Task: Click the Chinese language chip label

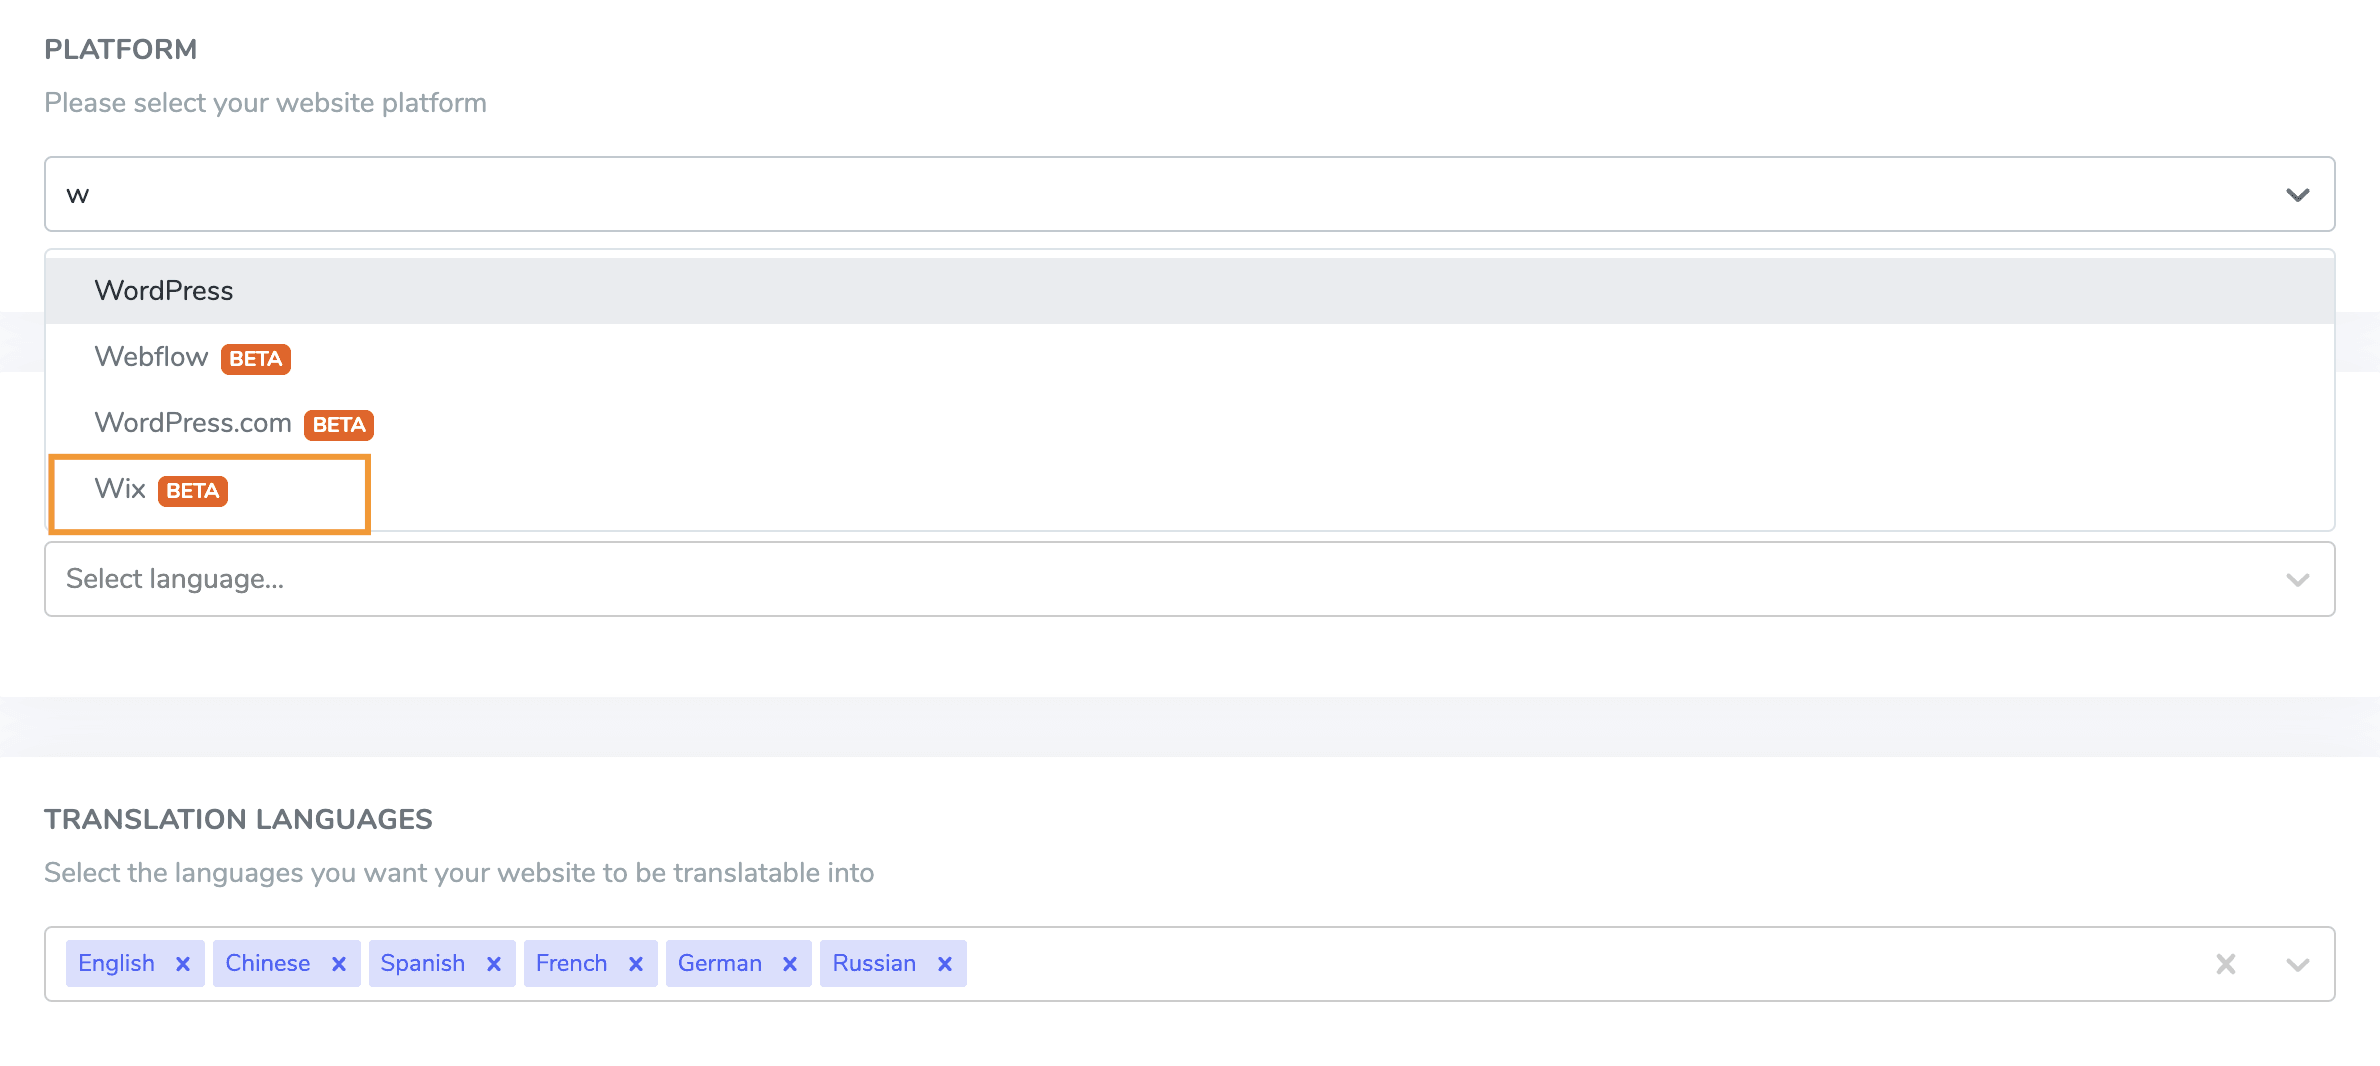Action: (268, 963)
